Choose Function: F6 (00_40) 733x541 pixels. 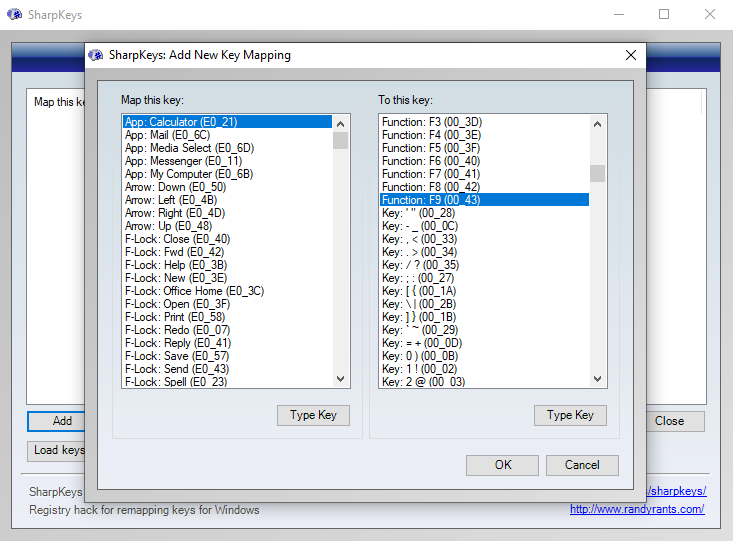[484, 161]
